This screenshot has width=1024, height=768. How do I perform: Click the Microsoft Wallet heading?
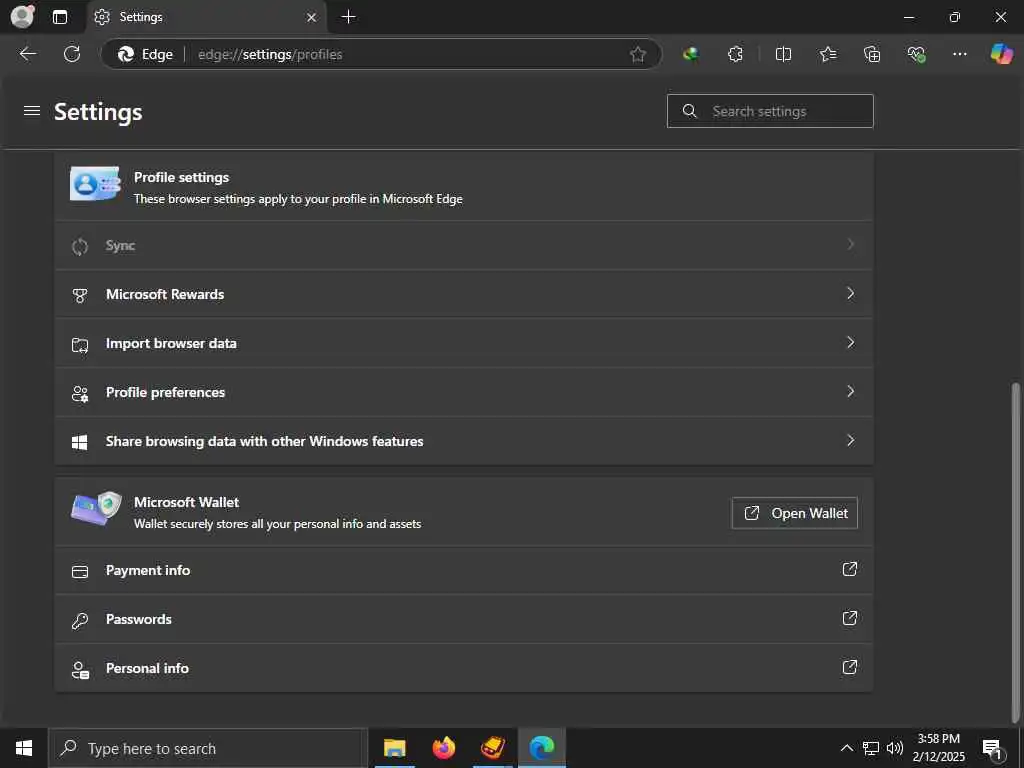(186, 502)
